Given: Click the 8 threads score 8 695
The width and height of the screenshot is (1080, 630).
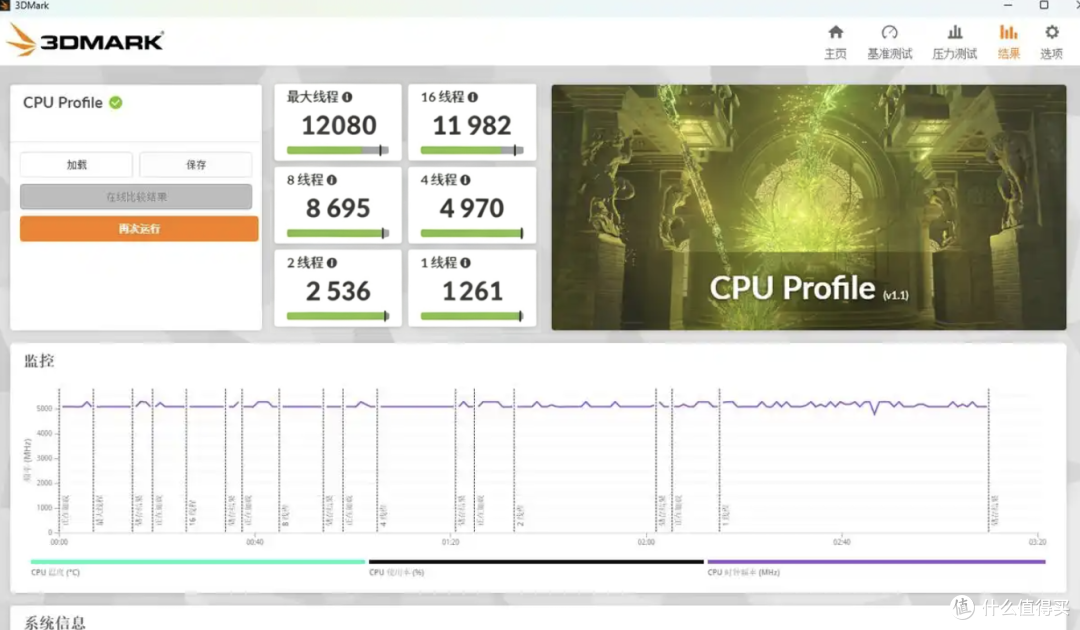Looking at the screenshot, I should tap(338, 208).
